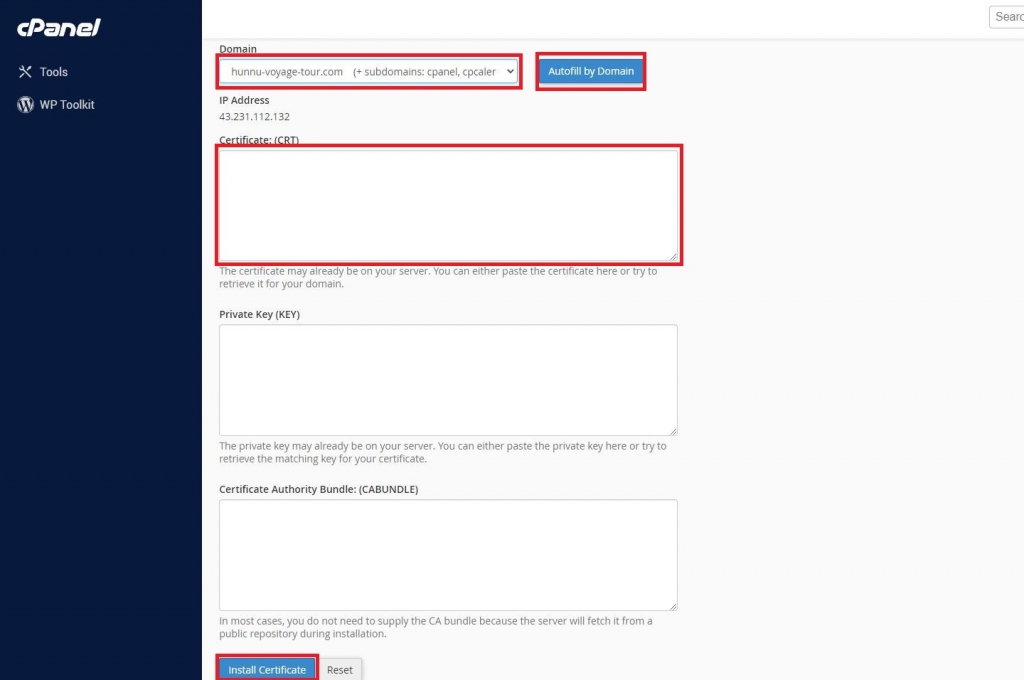This screenshot has width=1024, height=680.
Task: Click the Autofill by Domain button
Action: pos(590,71)
